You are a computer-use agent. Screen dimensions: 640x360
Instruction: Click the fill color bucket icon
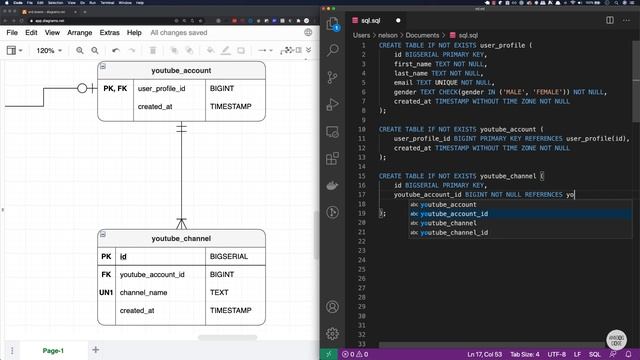tap(211, 50)
